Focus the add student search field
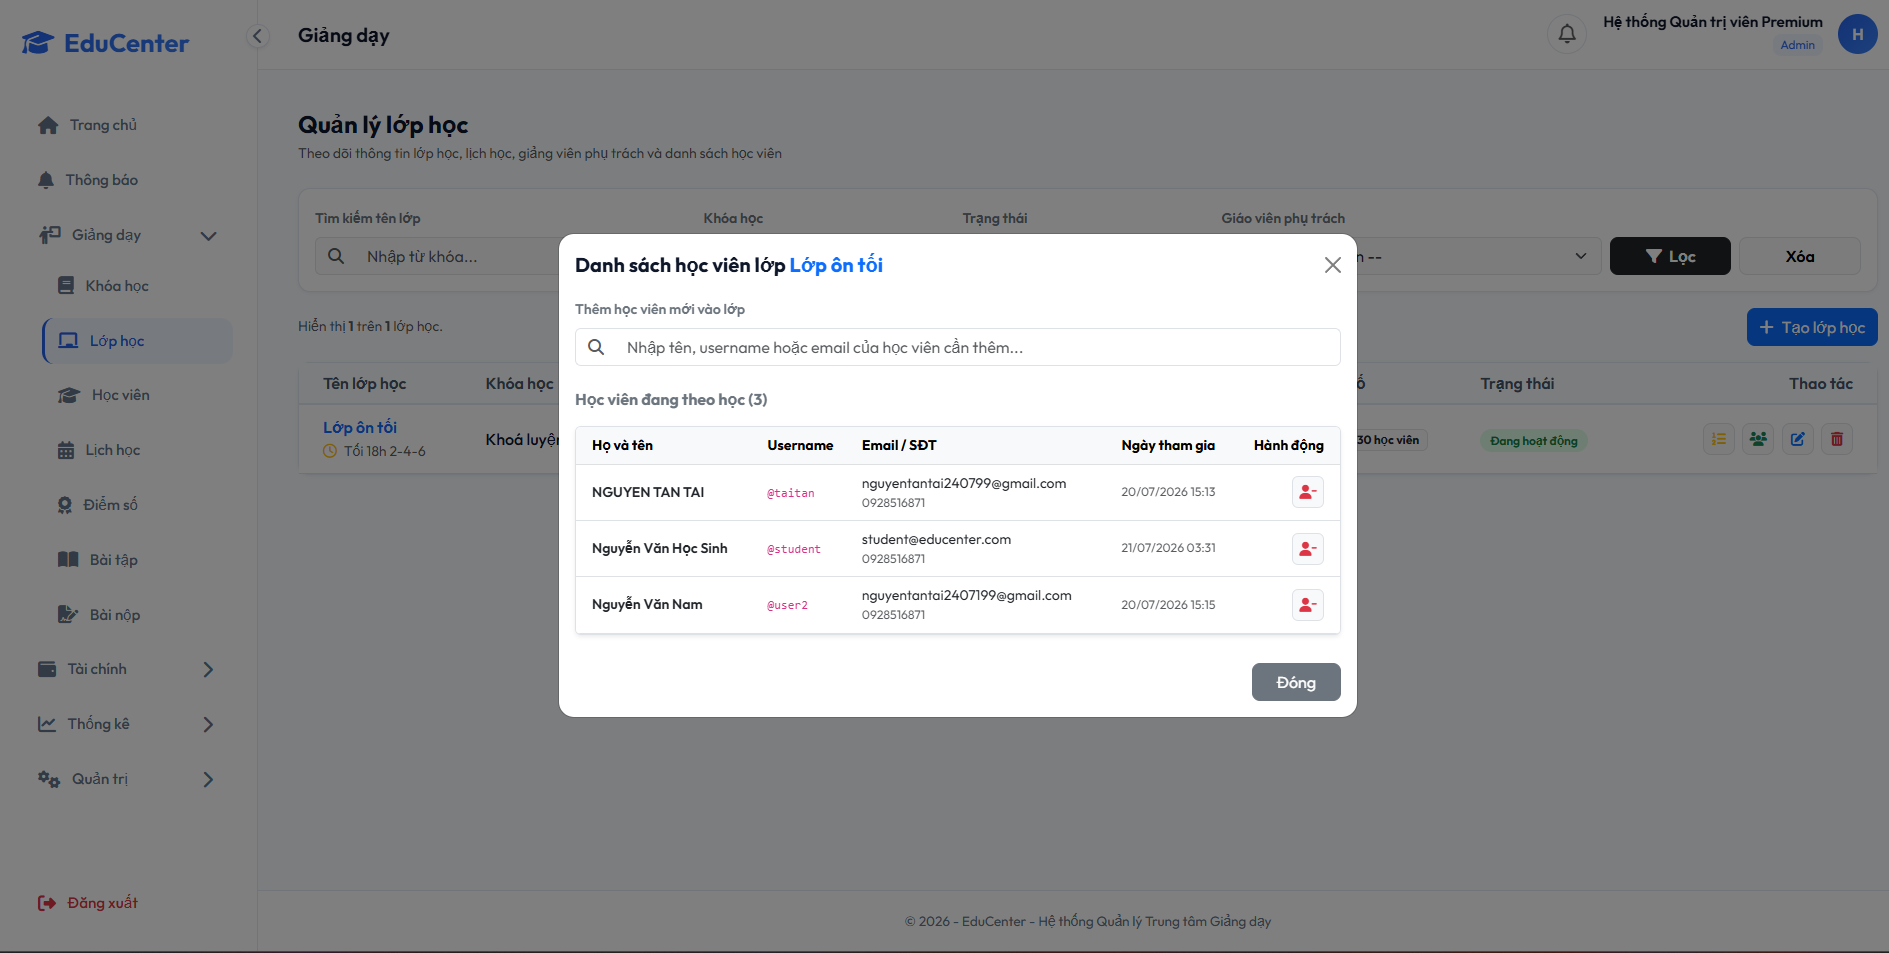The height and width of the screenshot is (953, 1889). click(957, 347)
